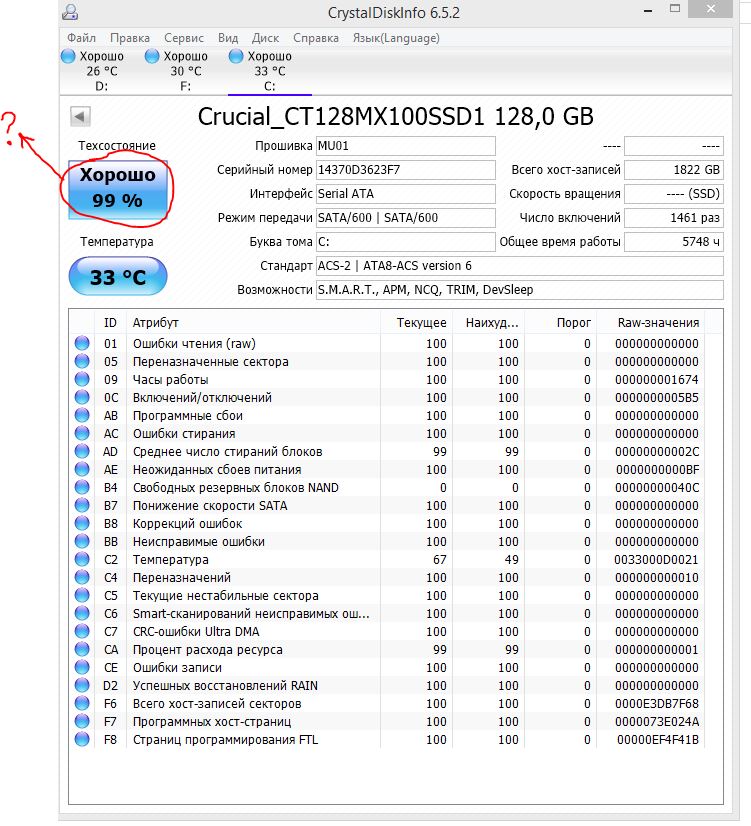The height and width of the screenshot is (826, 751).
Task: Select Страниц программирования FTL text
Action: [225, 740]
